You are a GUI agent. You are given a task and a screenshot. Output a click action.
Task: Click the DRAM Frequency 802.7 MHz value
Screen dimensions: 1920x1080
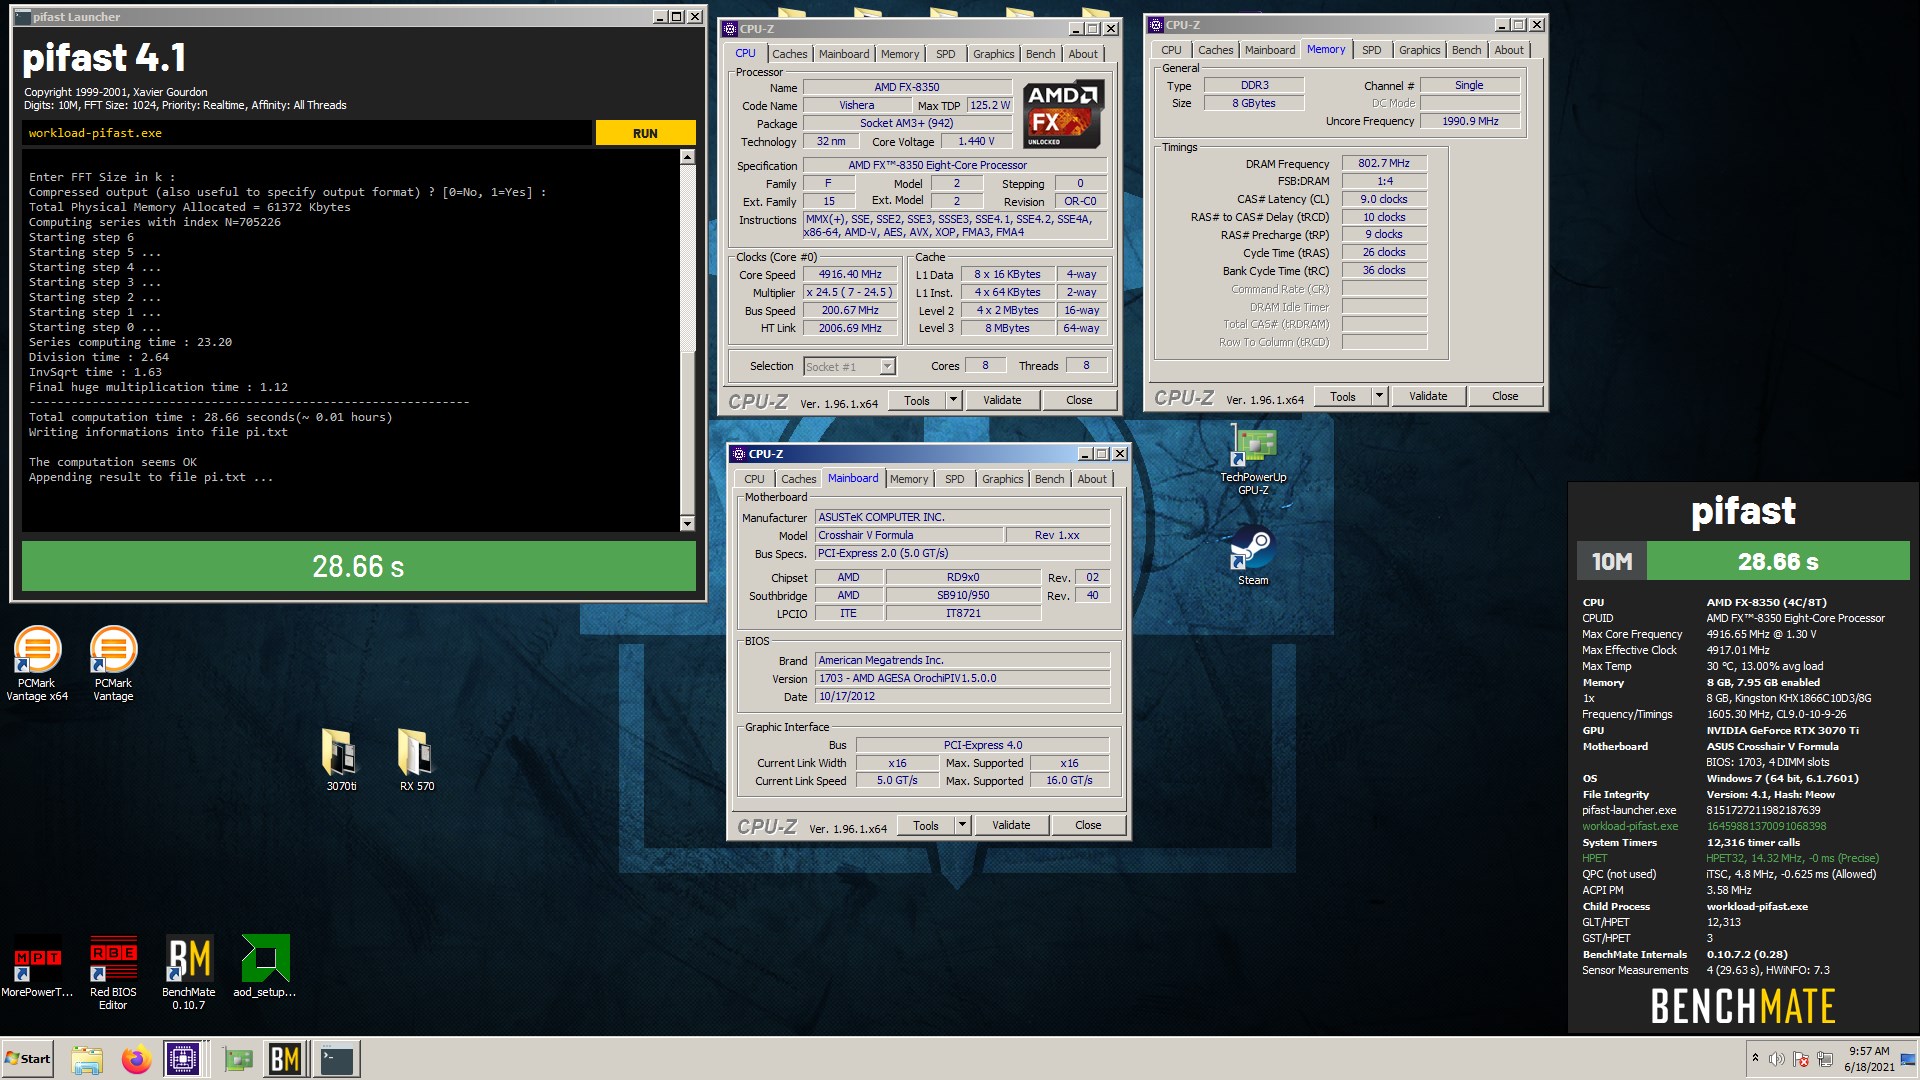[1384, 163]
